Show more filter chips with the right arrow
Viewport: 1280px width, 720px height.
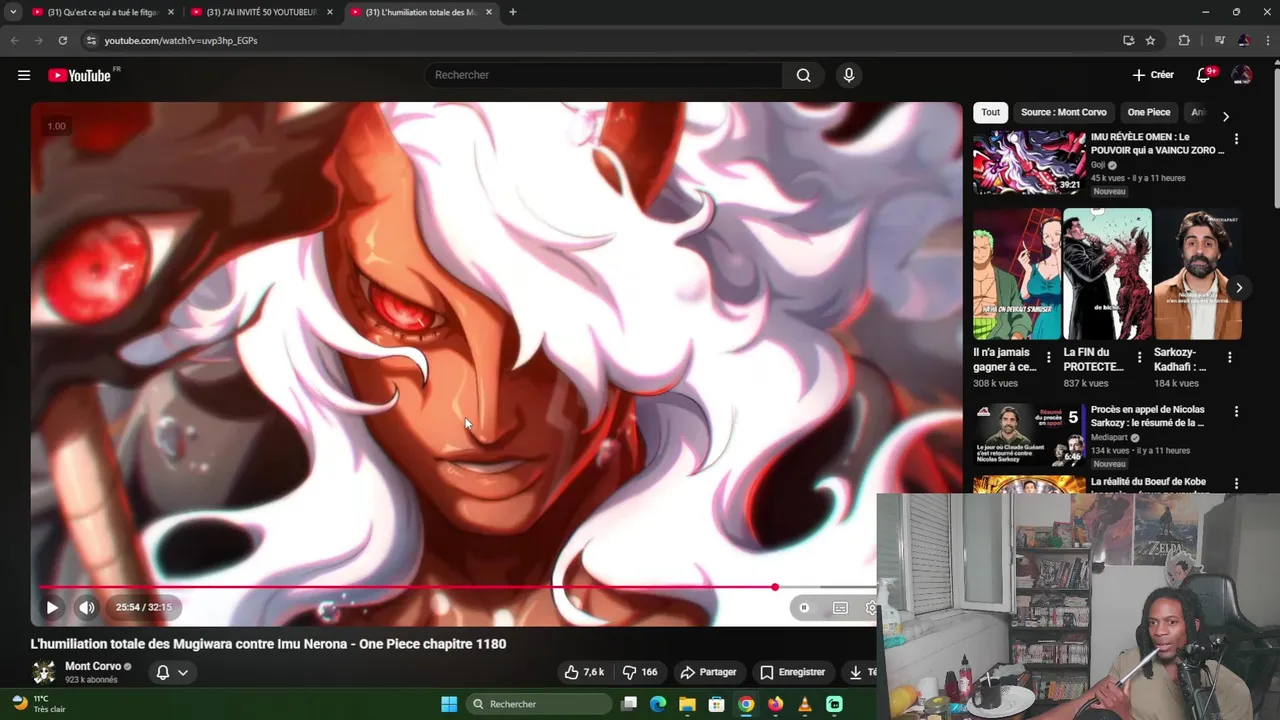click(x=1226, y=116)
